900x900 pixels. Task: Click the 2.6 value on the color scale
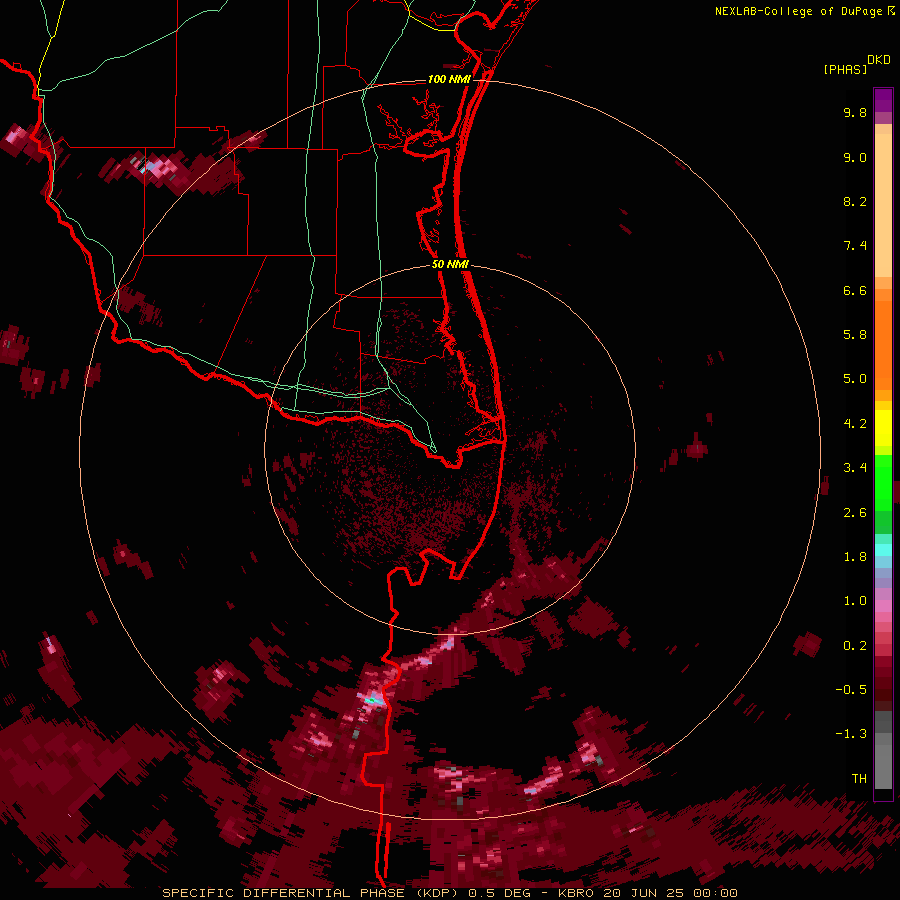pyautogui.click(x=855, y=513)
